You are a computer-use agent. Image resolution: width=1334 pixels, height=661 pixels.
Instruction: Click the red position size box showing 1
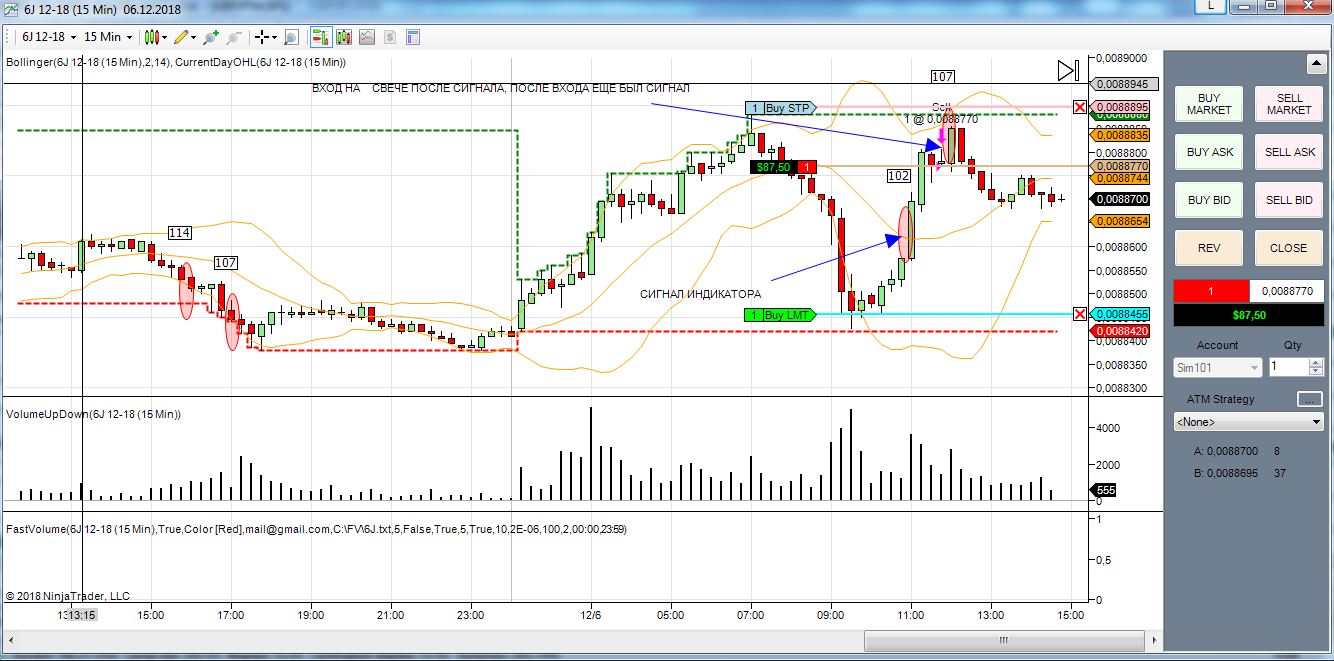1211,291
